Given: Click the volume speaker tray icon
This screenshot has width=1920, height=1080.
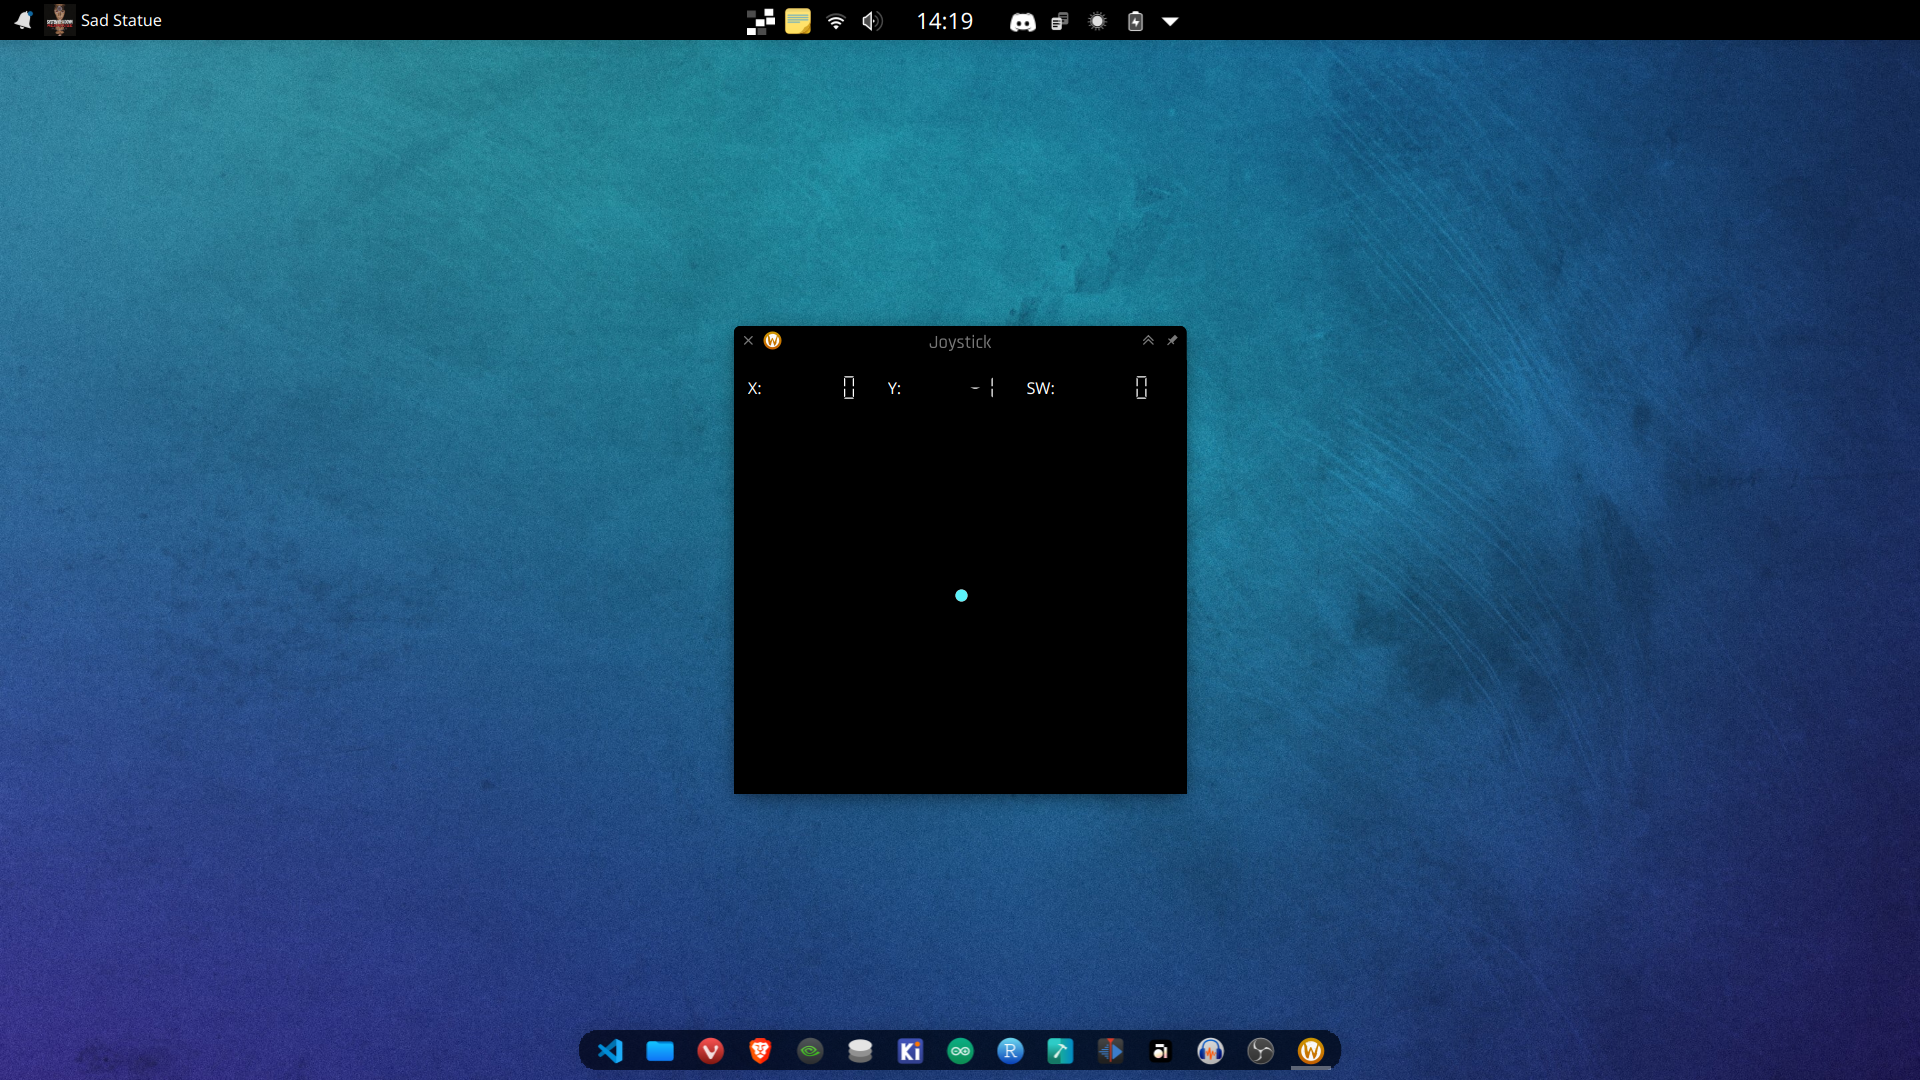Looking at the screenshot, I should pyautogui.click(x=872, y=21).
